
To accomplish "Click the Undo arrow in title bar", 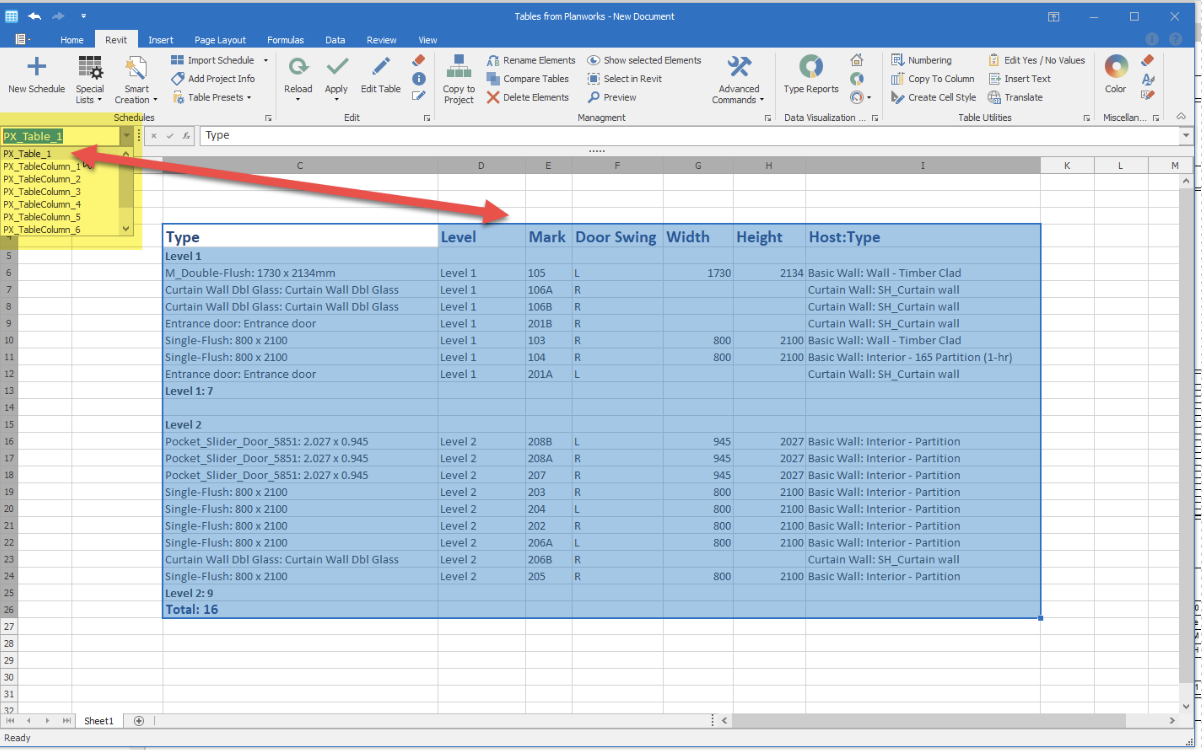I will click(35, 16).
